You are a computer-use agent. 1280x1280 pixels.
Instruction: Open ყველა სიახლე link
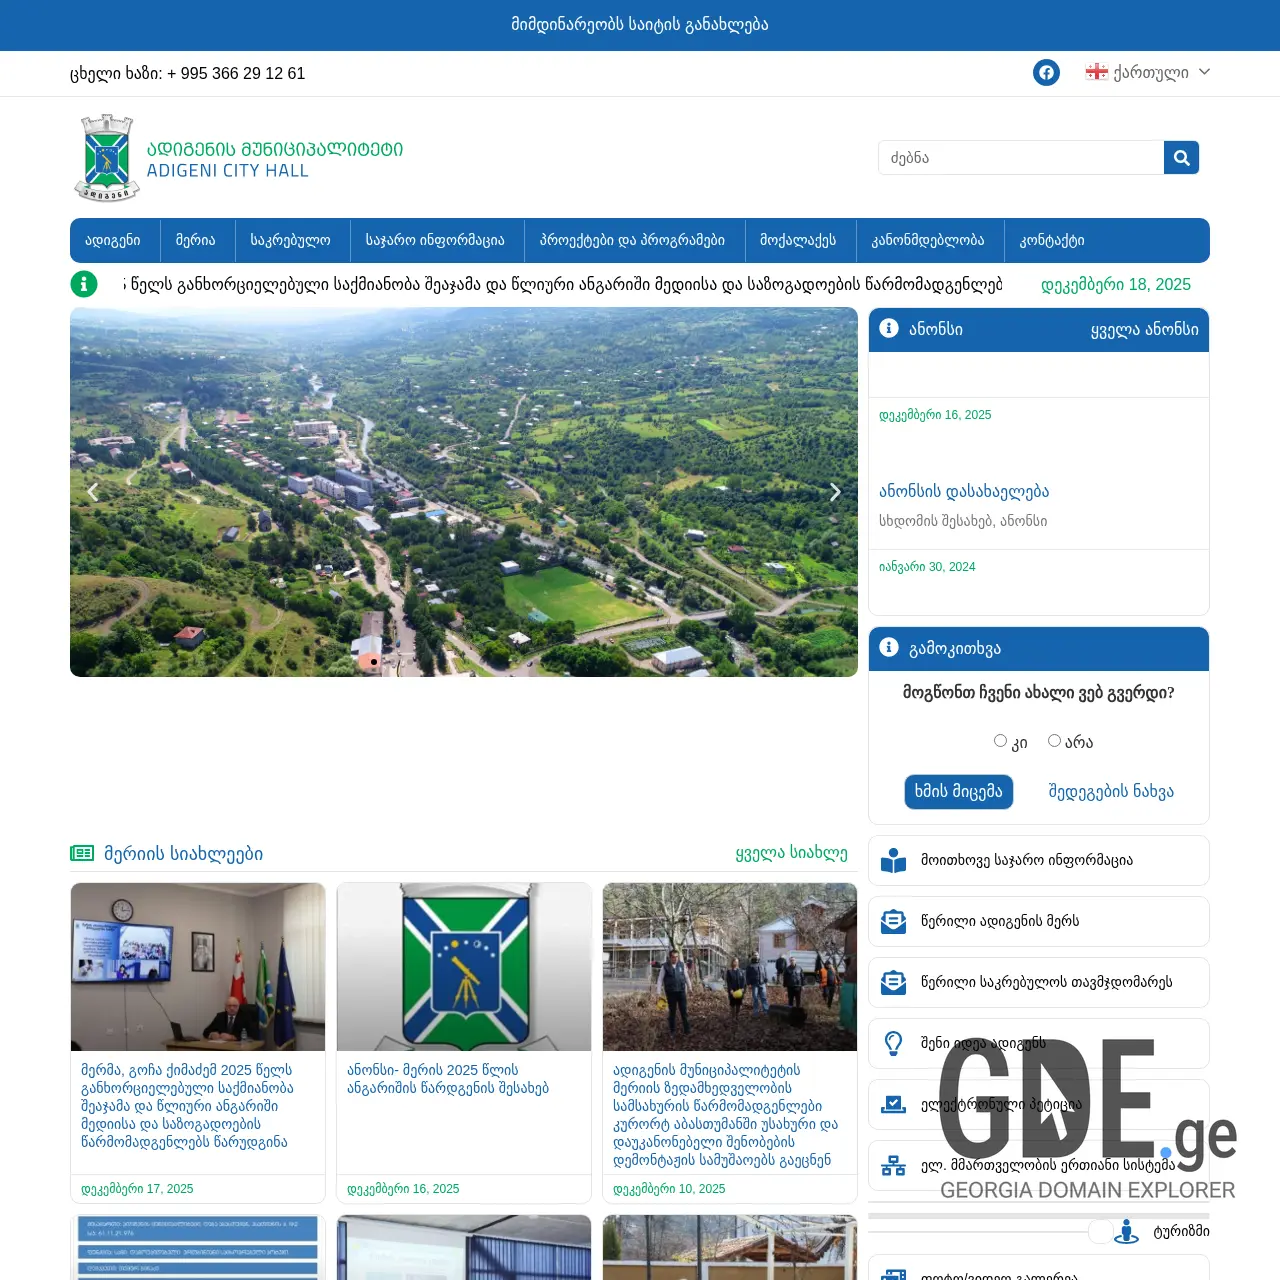coord(793,854)
